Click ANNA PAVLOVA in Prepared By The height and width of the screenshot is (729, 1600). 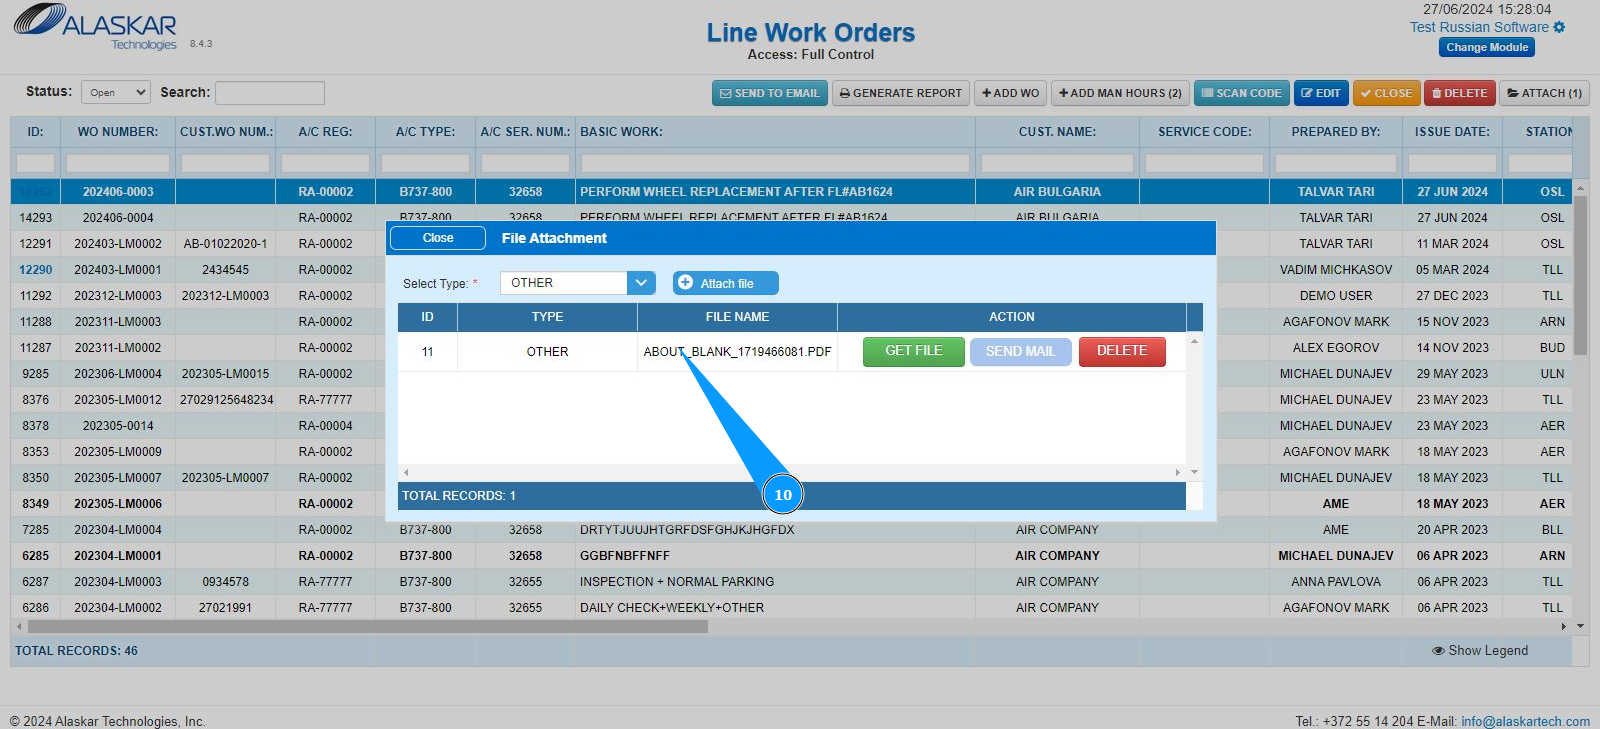pos(1336,582)
